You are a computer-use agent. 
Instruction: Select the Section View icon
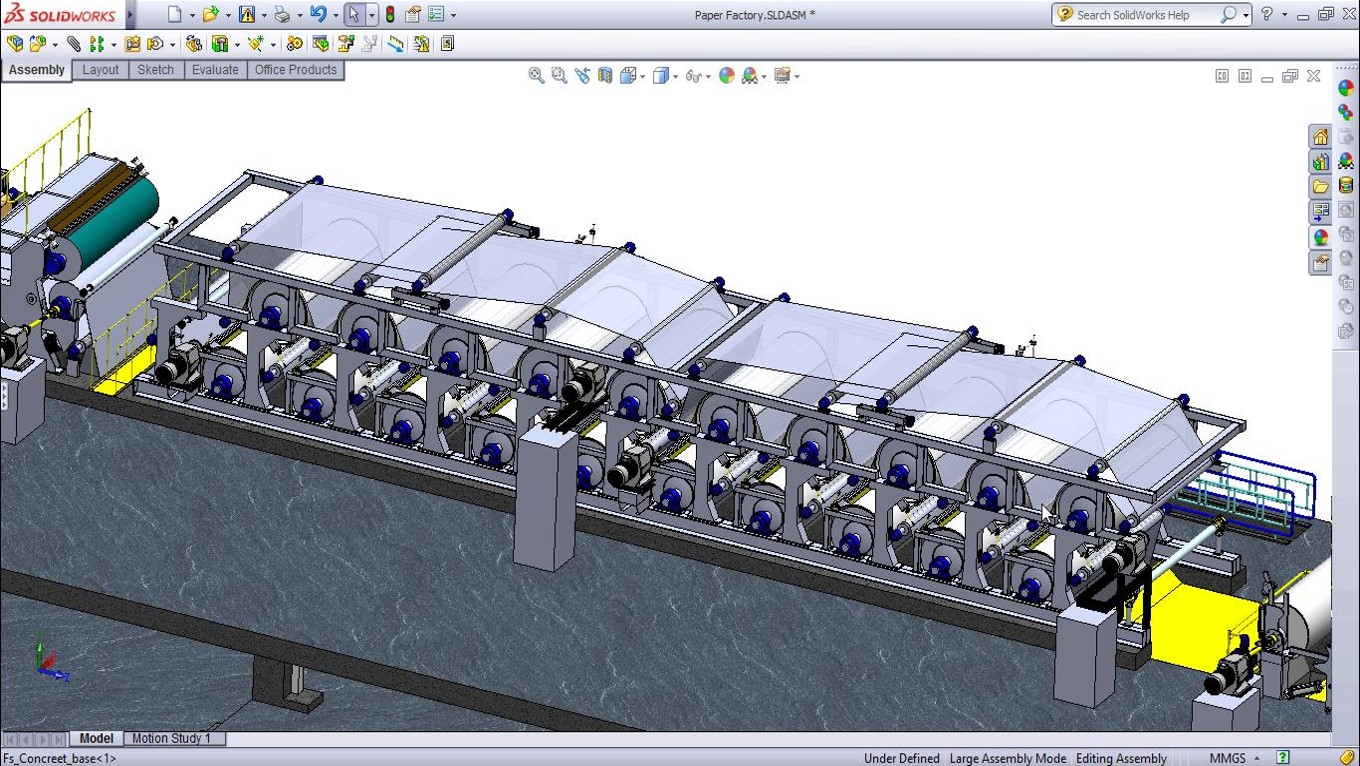point(605,76)
